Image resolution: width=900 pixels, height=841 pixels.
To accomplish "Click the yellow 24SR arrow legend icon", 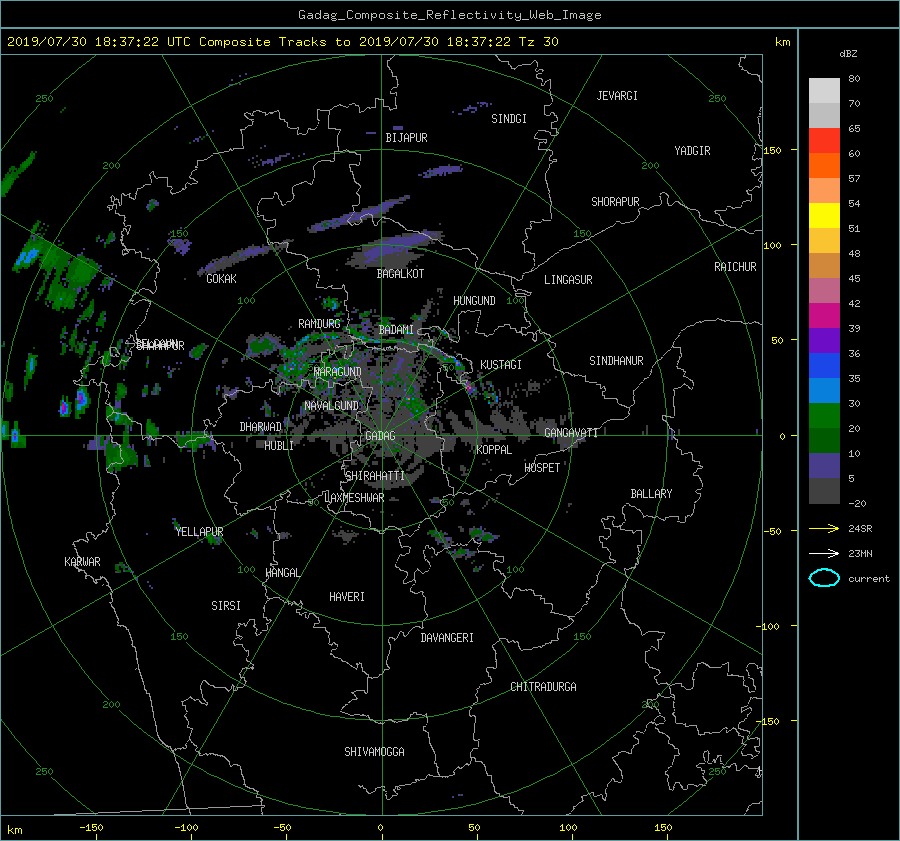I will click(824, 529).
